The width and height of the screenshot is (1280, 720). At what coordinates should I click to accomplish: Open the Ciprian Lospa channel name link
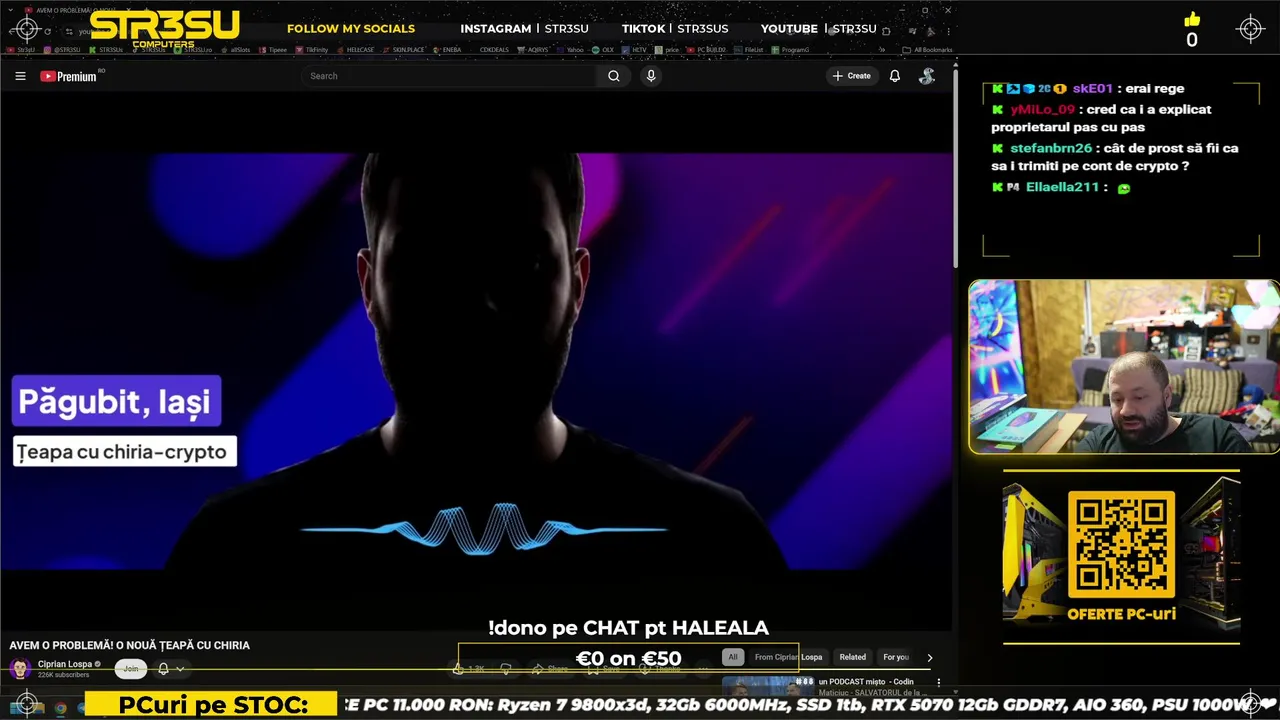65,664
